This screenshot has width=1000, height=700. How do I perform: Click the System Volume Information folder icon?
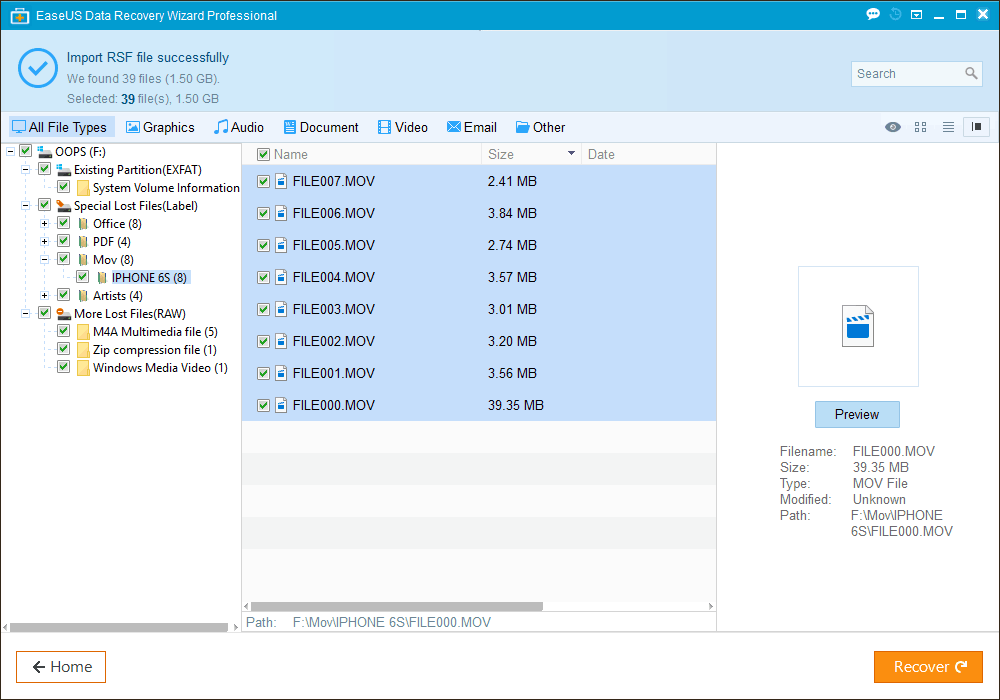pos(83,188)
